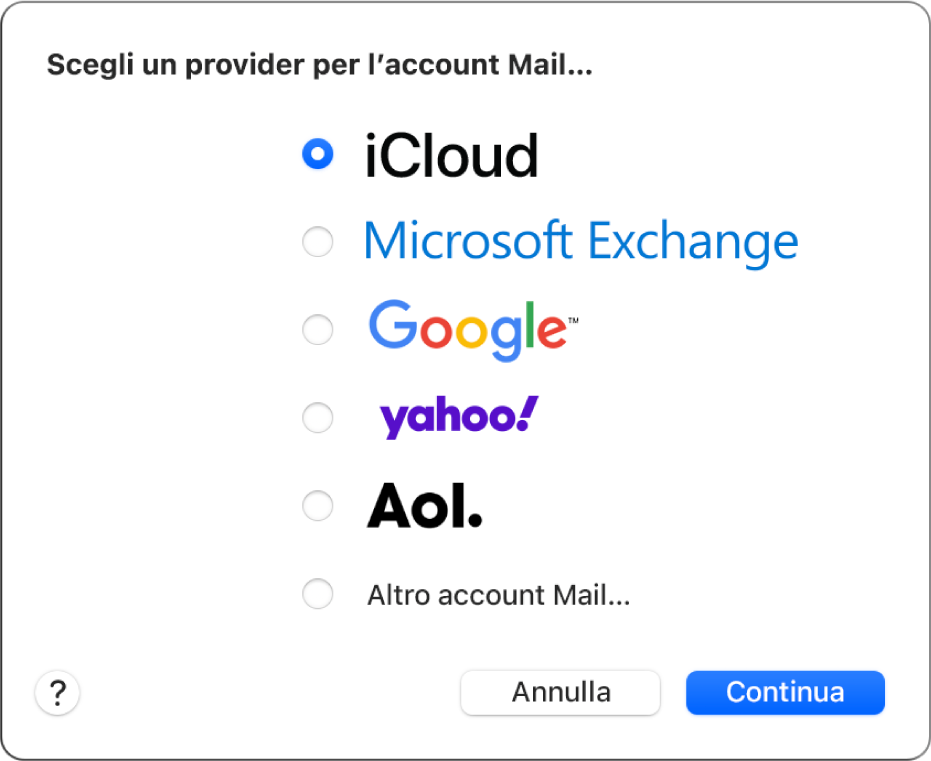Click the selected iCloud radio button
Screen dimensions: 931x761
click(x=317, y=154)
